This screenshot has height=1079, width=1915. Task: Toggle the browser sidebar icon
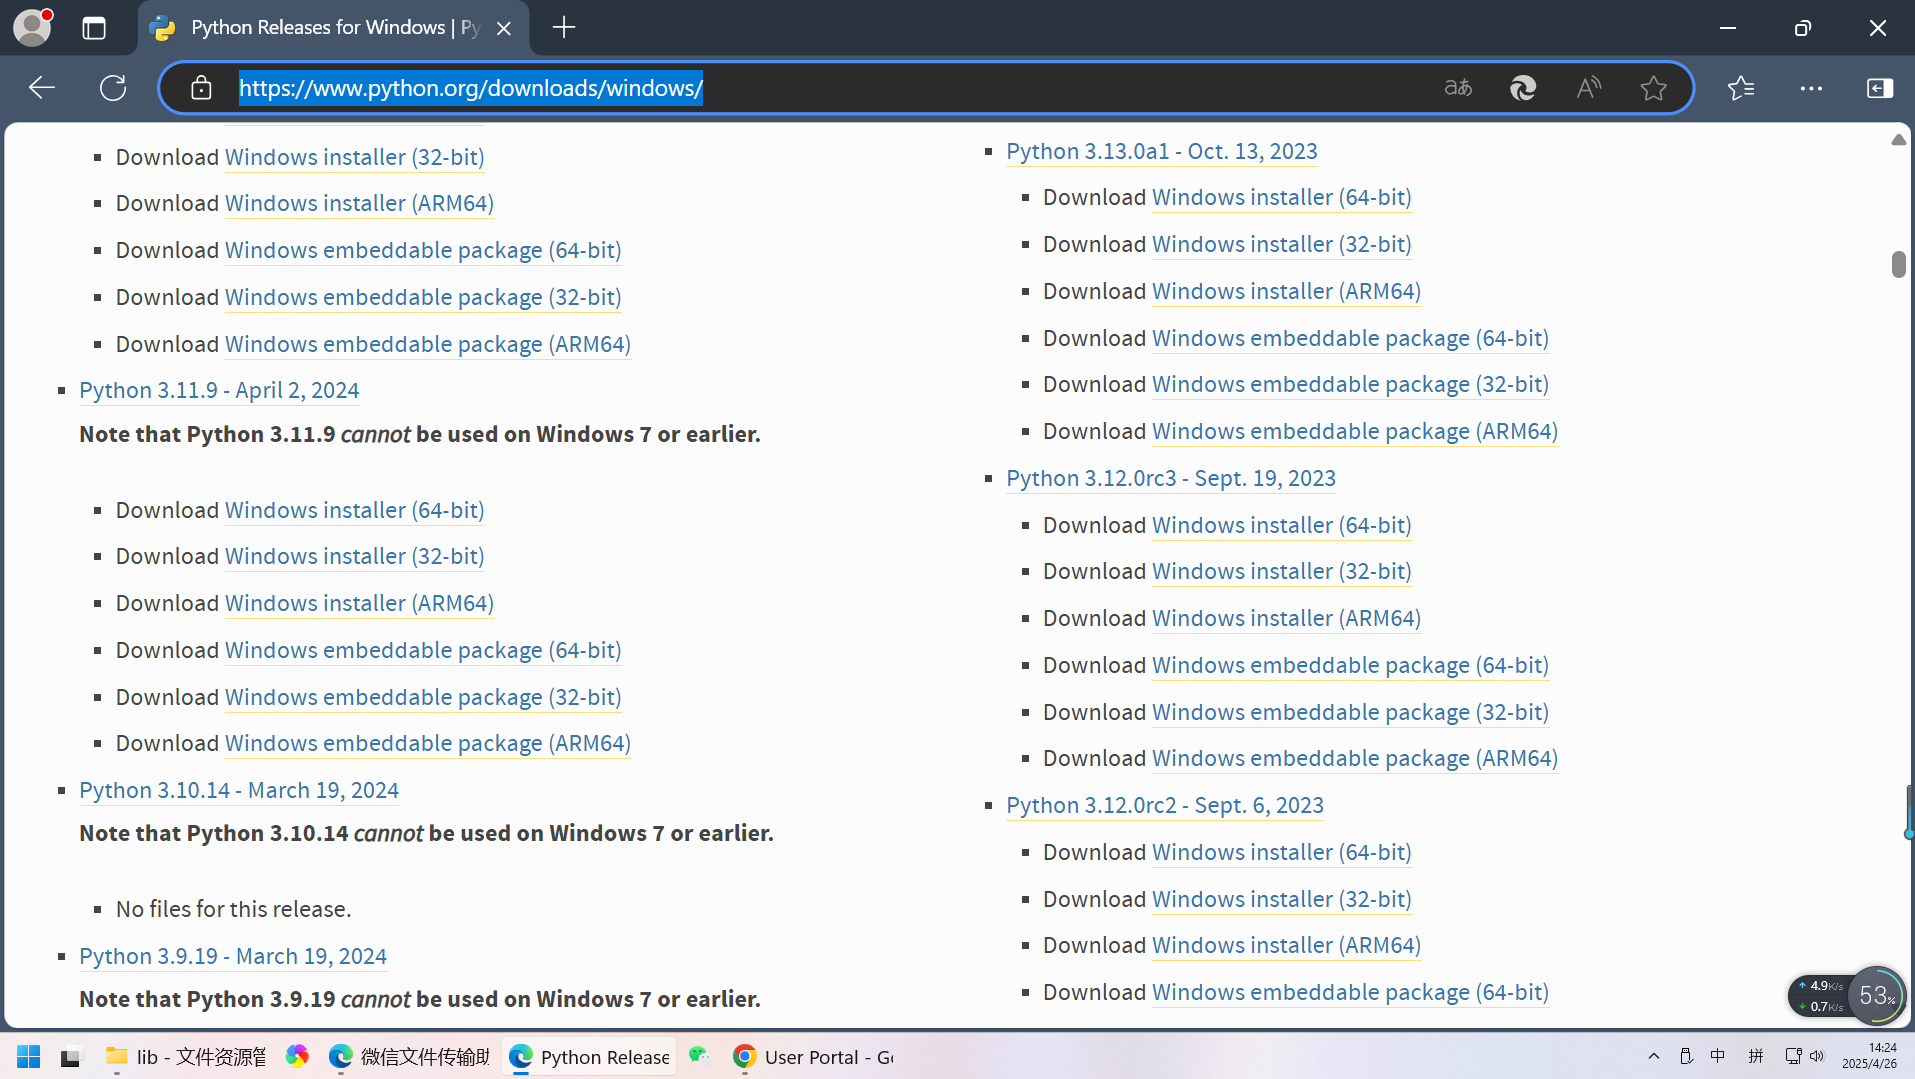pos(1880,88)
